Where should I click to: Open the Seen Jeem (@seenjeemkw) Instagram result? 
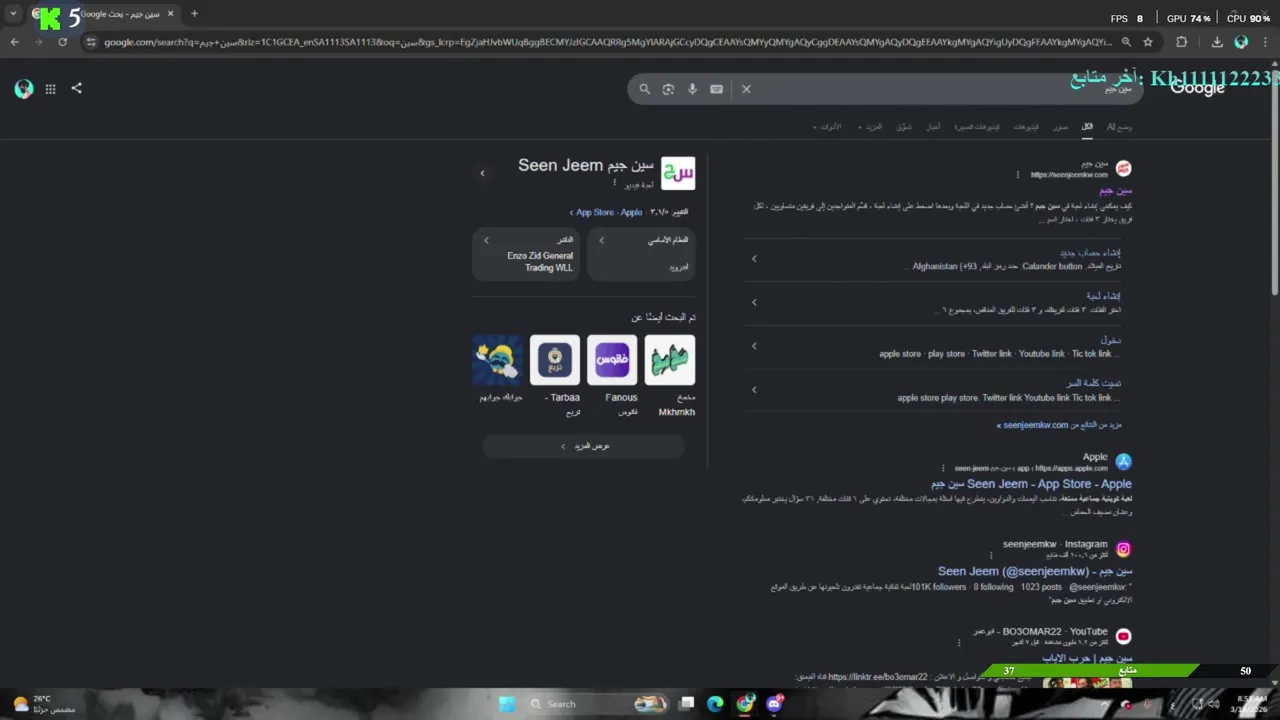1035,571
